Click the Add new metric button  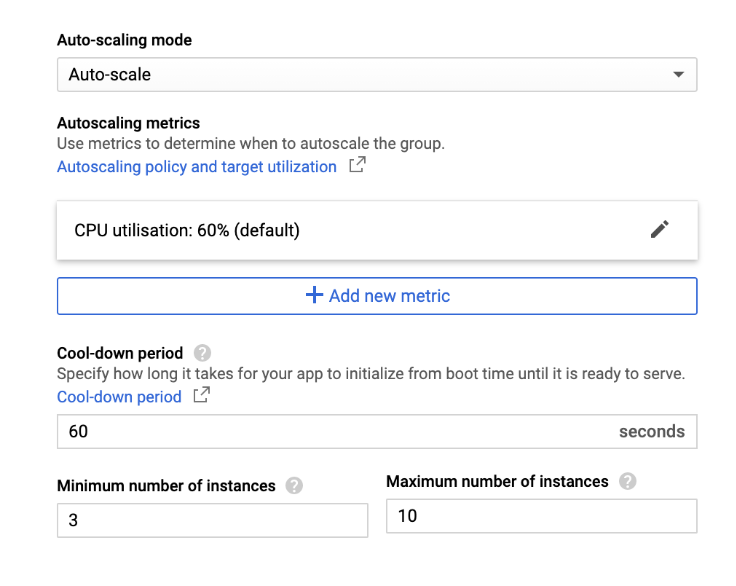click(x=376, y=296)
